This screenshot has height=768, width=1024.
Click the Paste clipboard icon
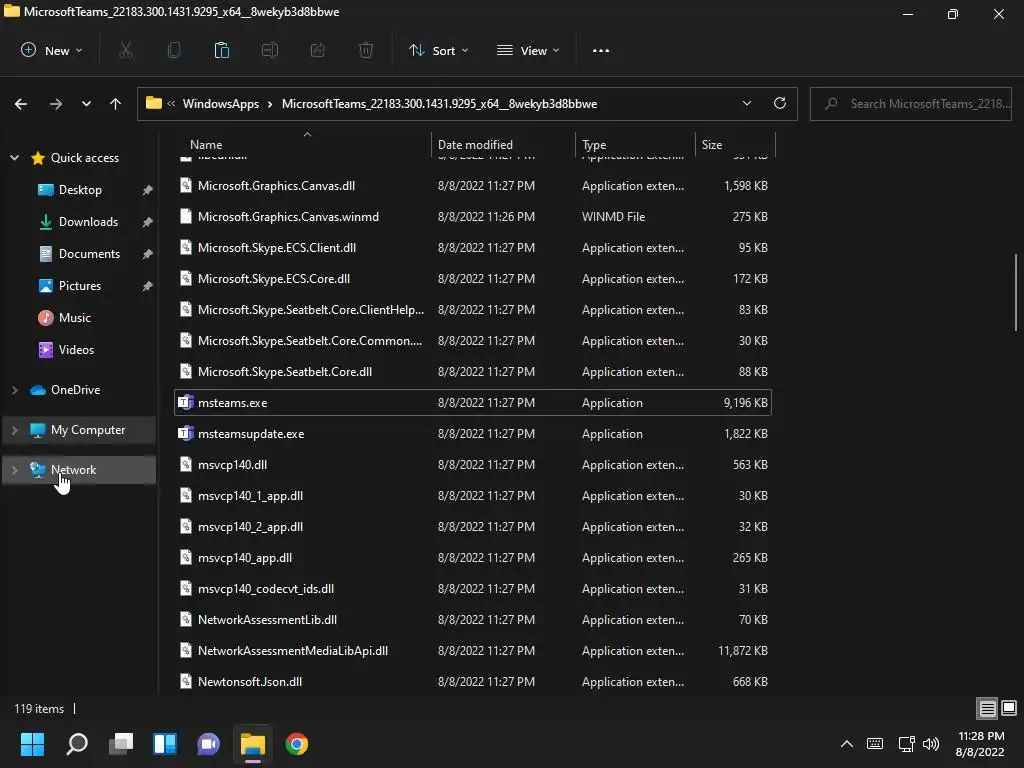point(221,50)
